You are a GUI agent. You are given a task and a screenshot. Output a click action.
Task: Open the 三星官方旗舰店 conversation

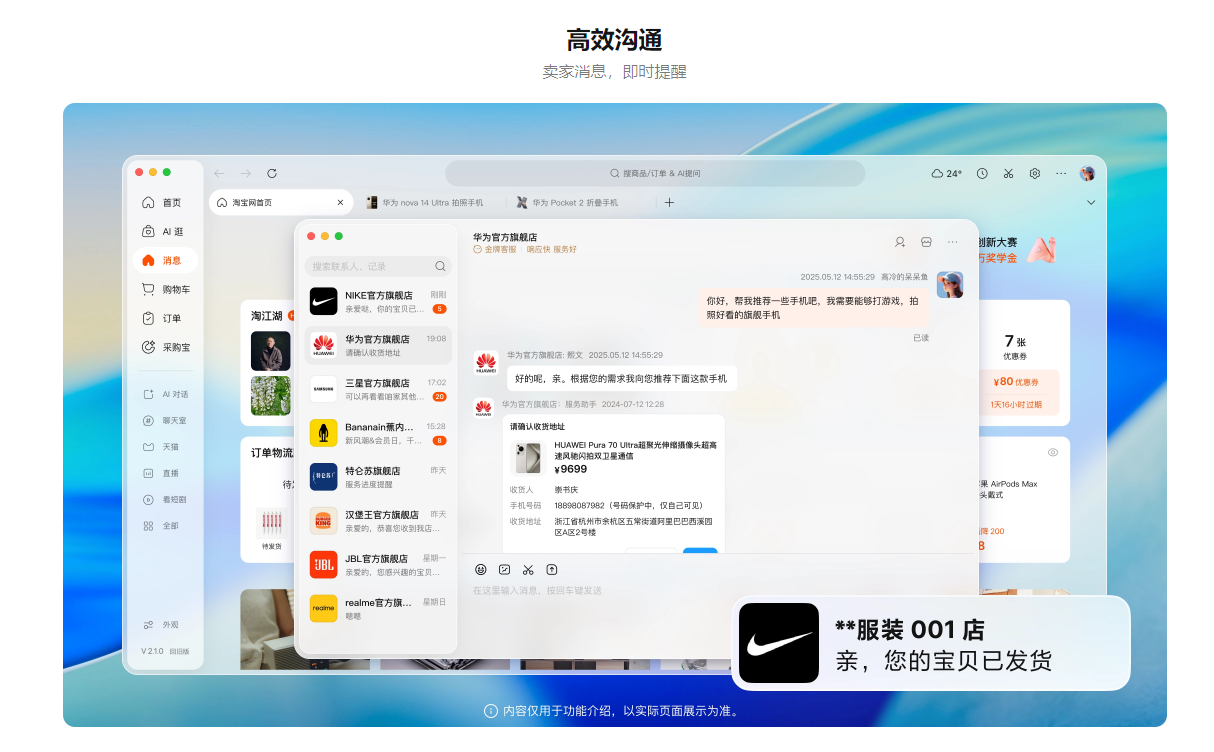378,389
